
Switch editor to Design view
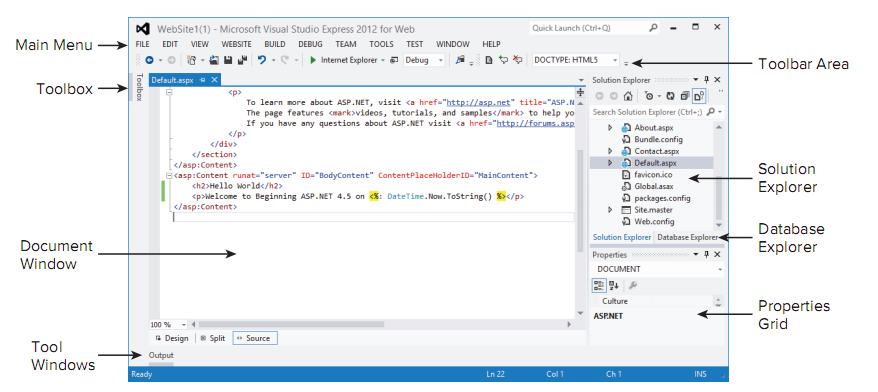click(172, 338)
